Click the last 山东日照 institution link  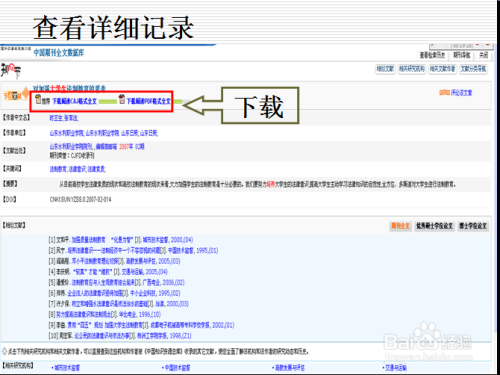[x=149, y=133]
